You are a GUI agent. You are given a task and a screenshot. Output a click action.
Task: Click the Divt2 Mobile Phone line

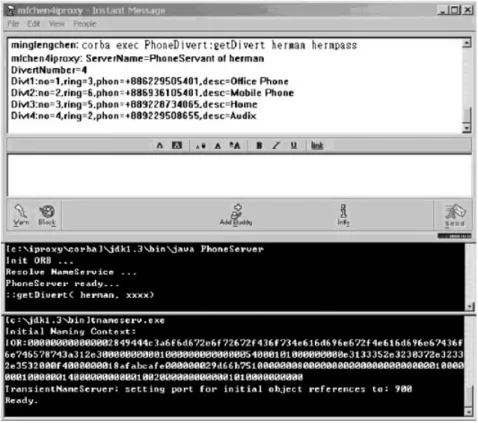152,93
